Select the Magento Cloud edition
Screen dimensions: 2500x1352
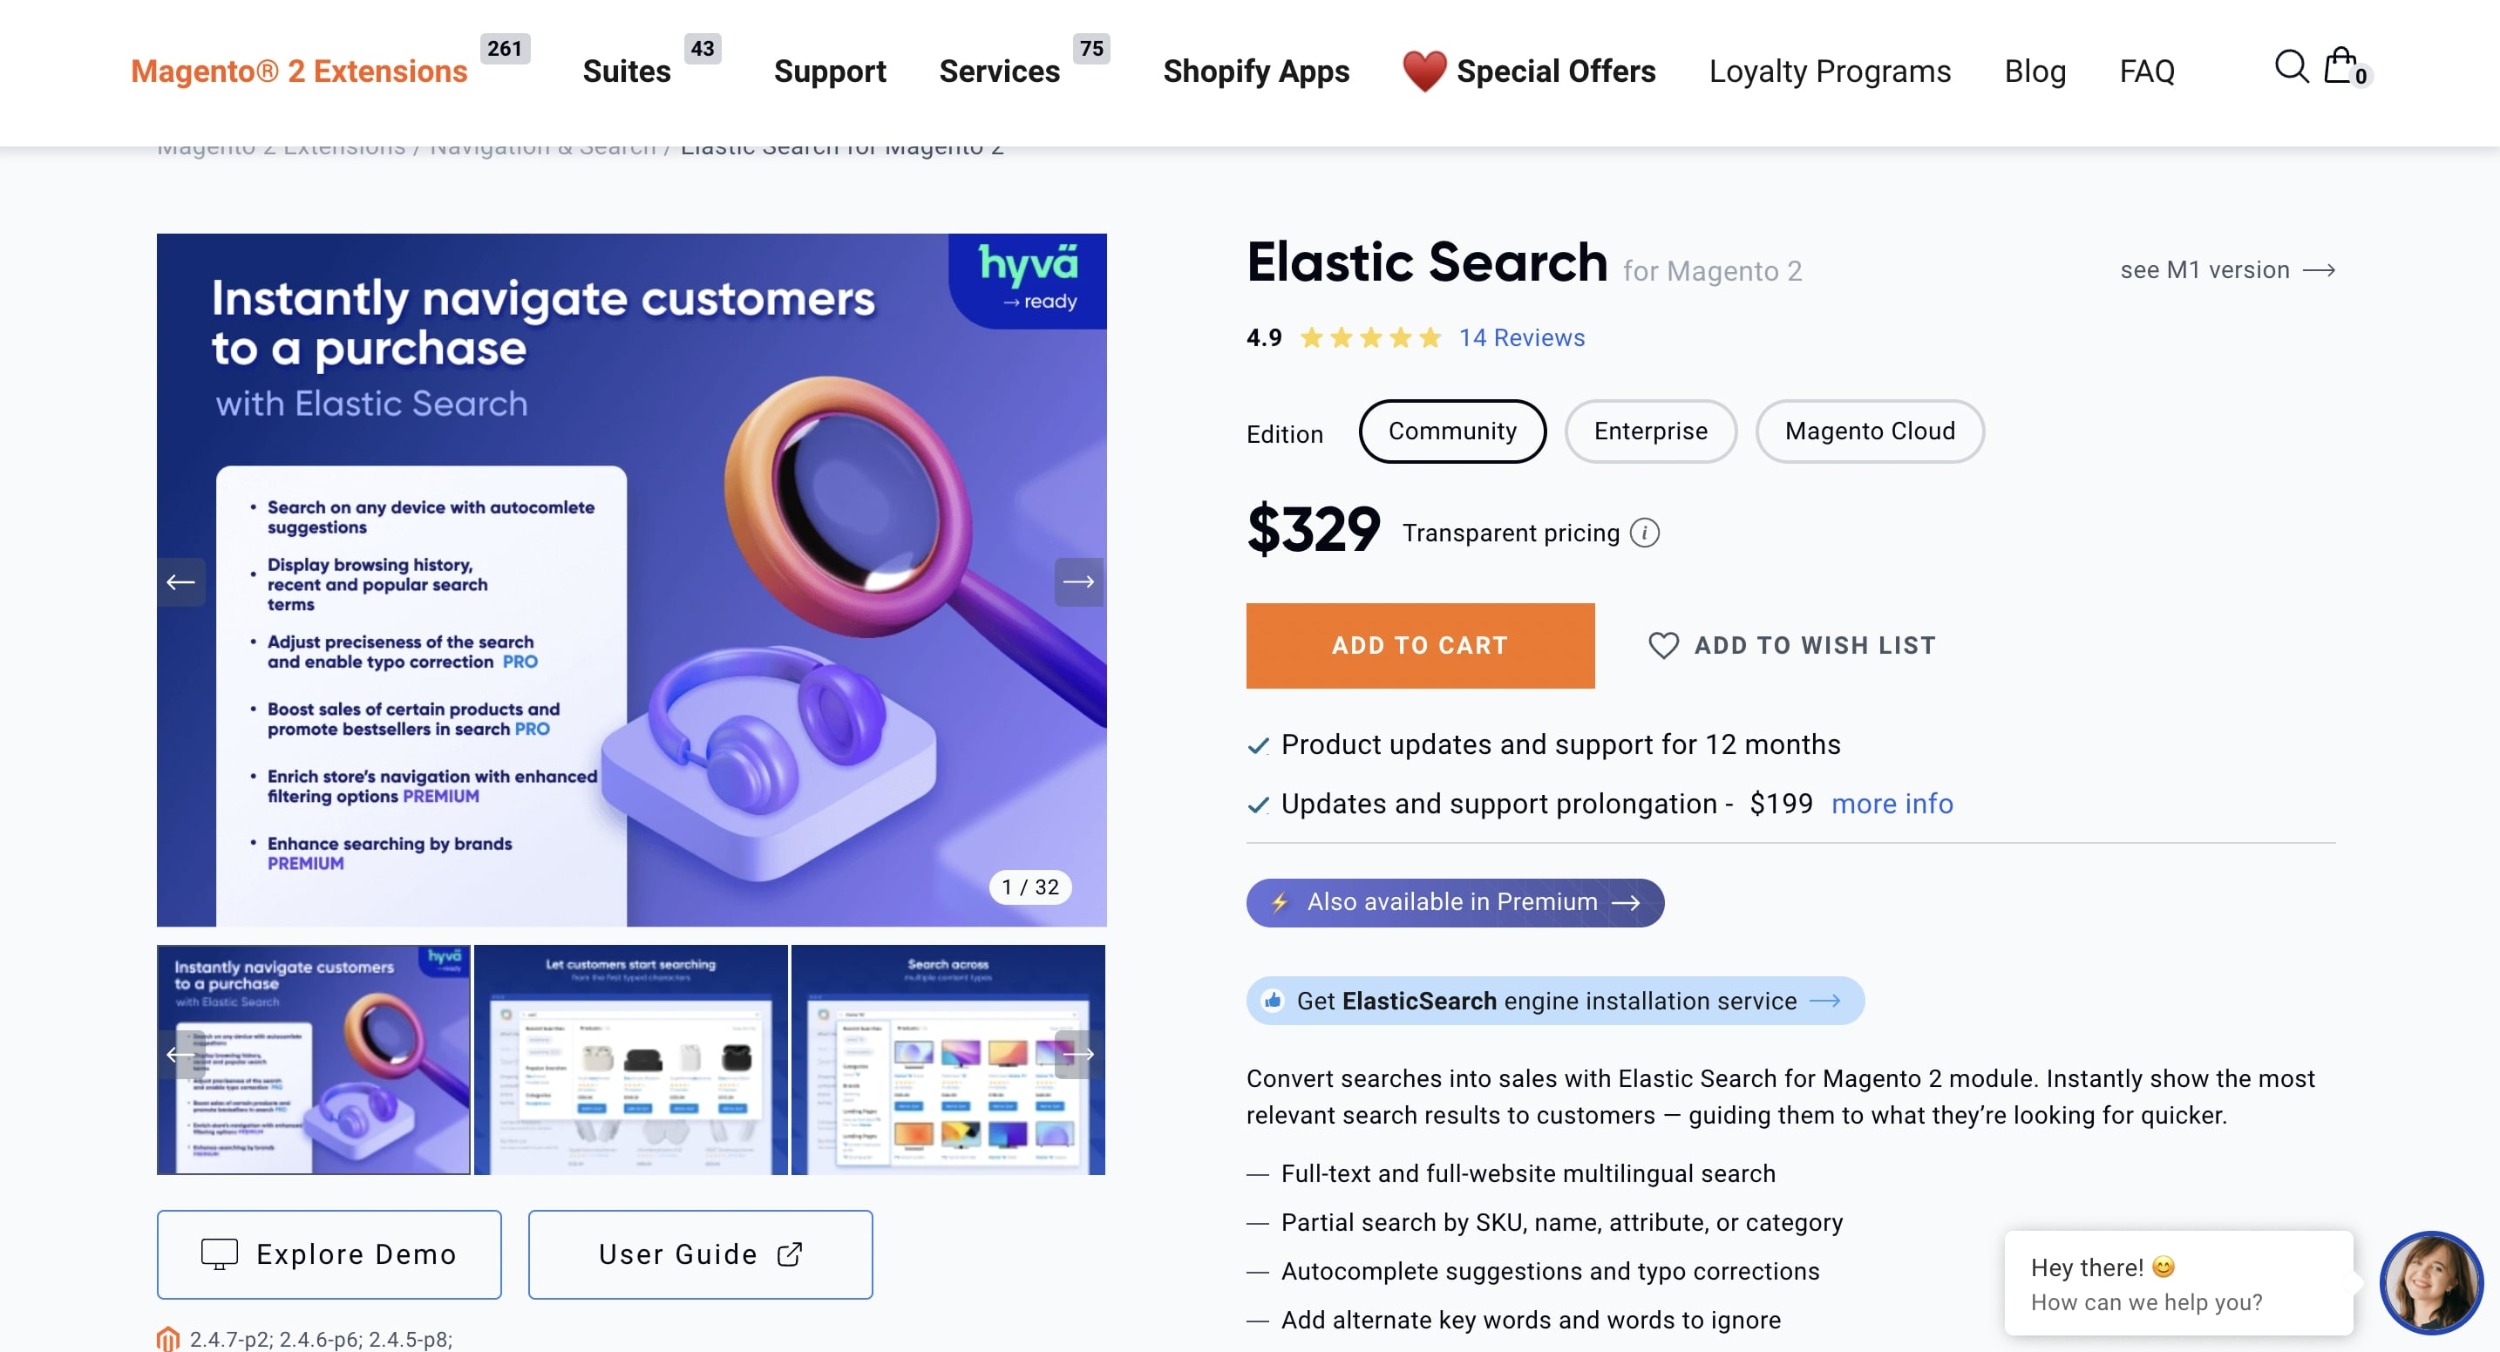[1869, 430]
